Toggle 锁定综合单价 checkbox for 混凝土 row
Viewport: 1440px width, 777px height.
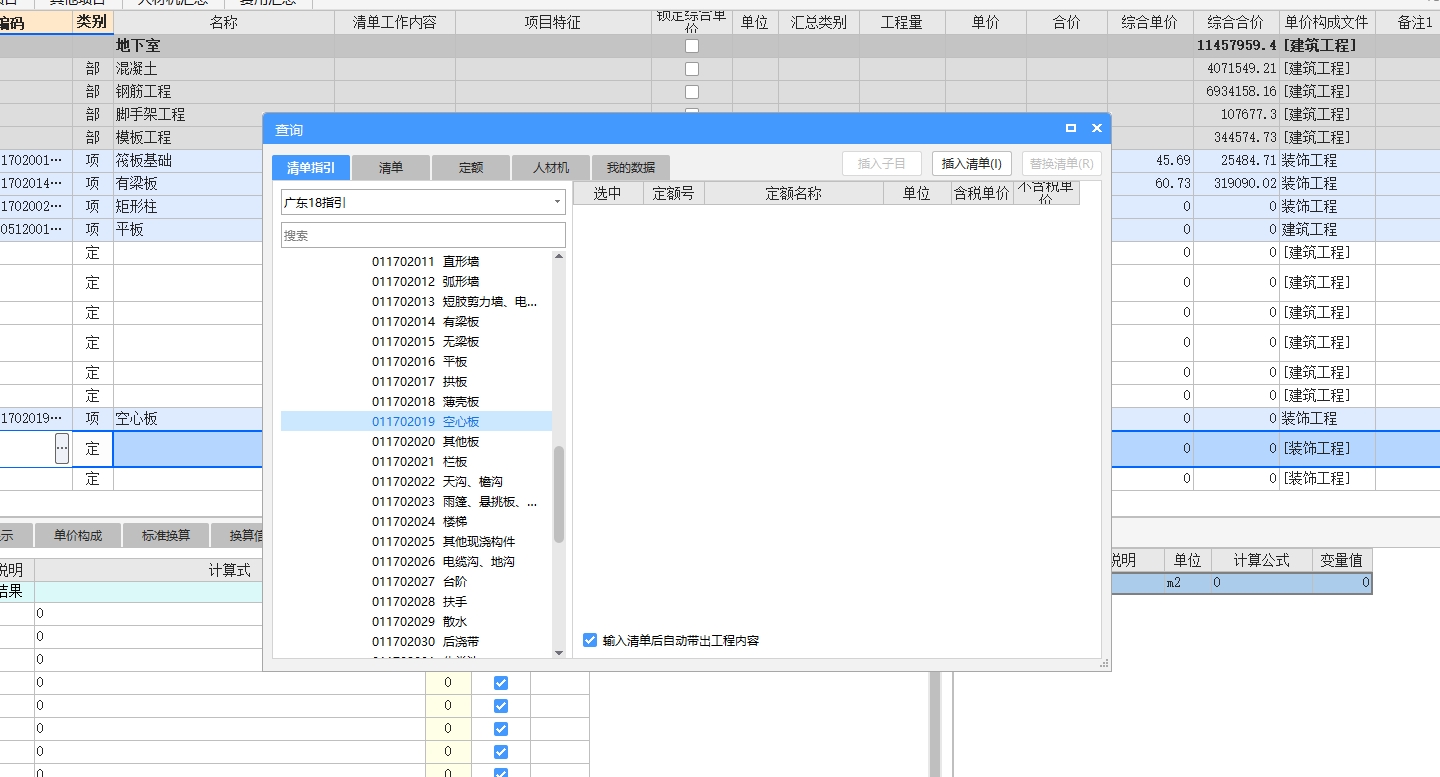coord(692,69)
